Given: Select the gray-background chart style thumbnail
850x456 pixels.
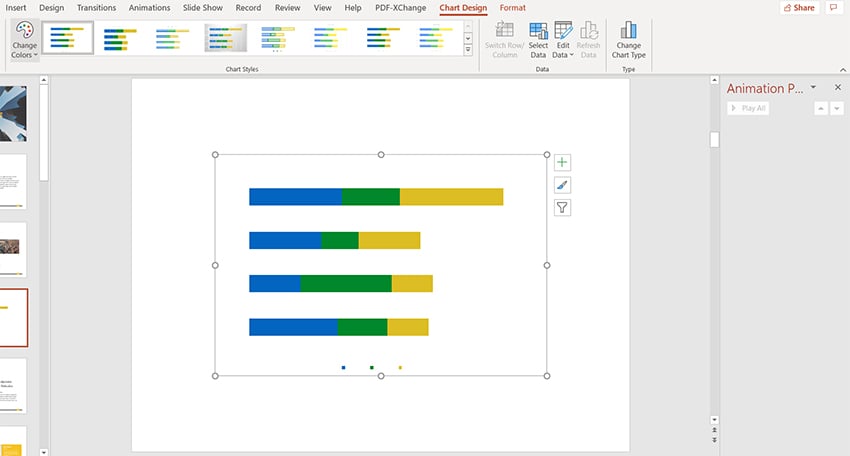Looking at the screenshot, I should click(224, 38).
